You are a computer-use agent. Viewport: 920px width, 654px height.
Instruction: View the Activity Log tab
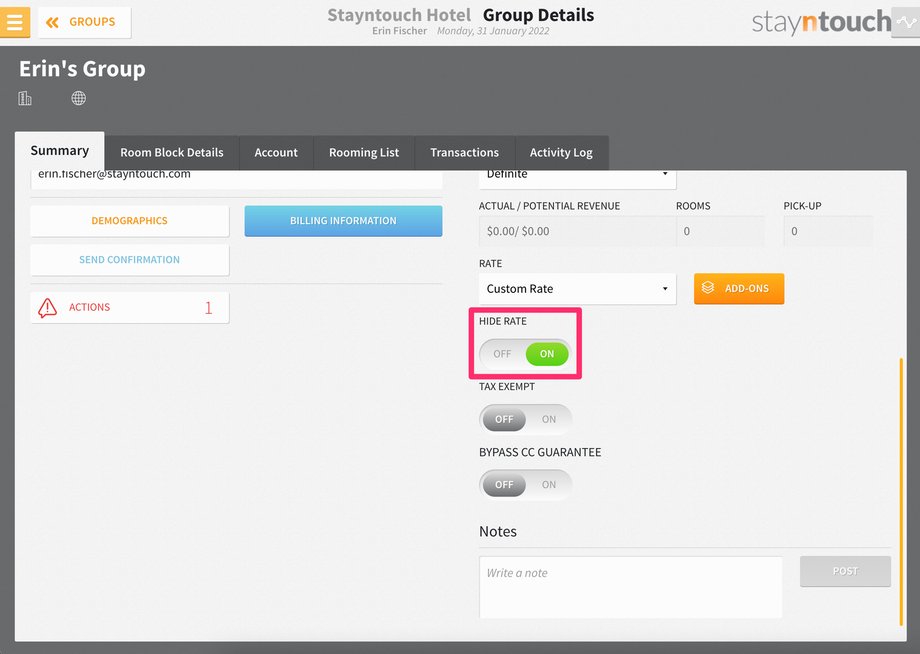point(561,153)
